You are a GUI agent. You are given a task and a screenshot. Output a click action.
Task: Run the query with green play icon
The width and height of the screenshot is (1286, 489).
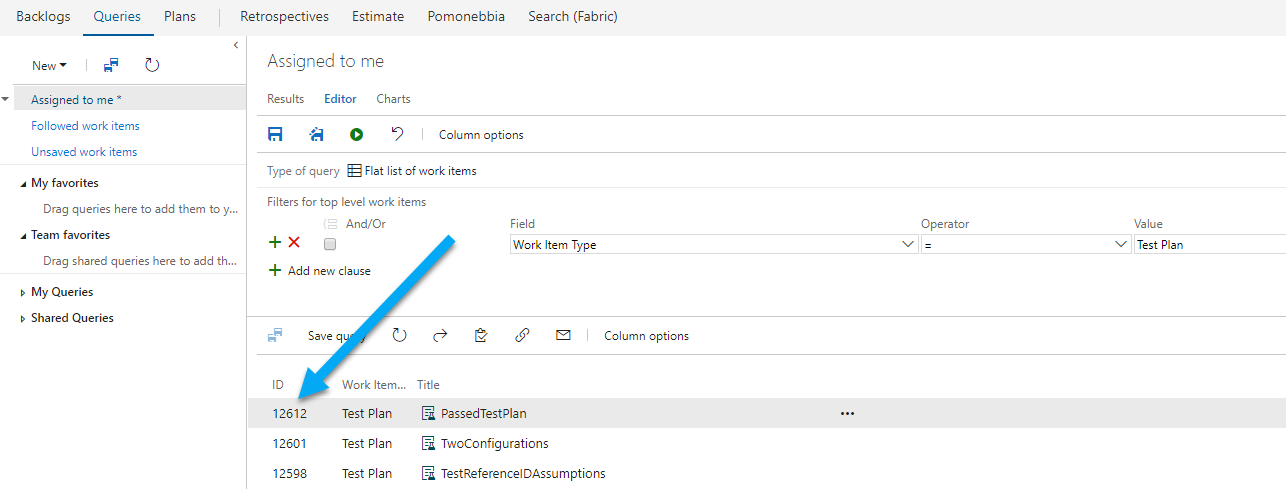click(357, 134)
